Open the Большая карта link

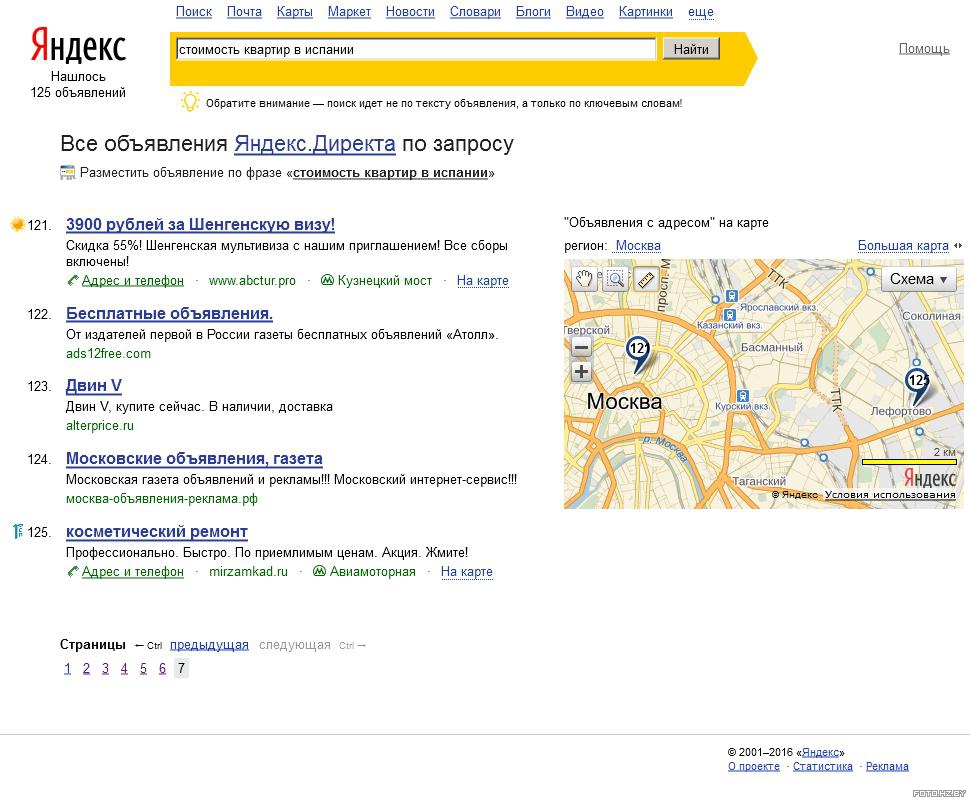click(903, 246)
